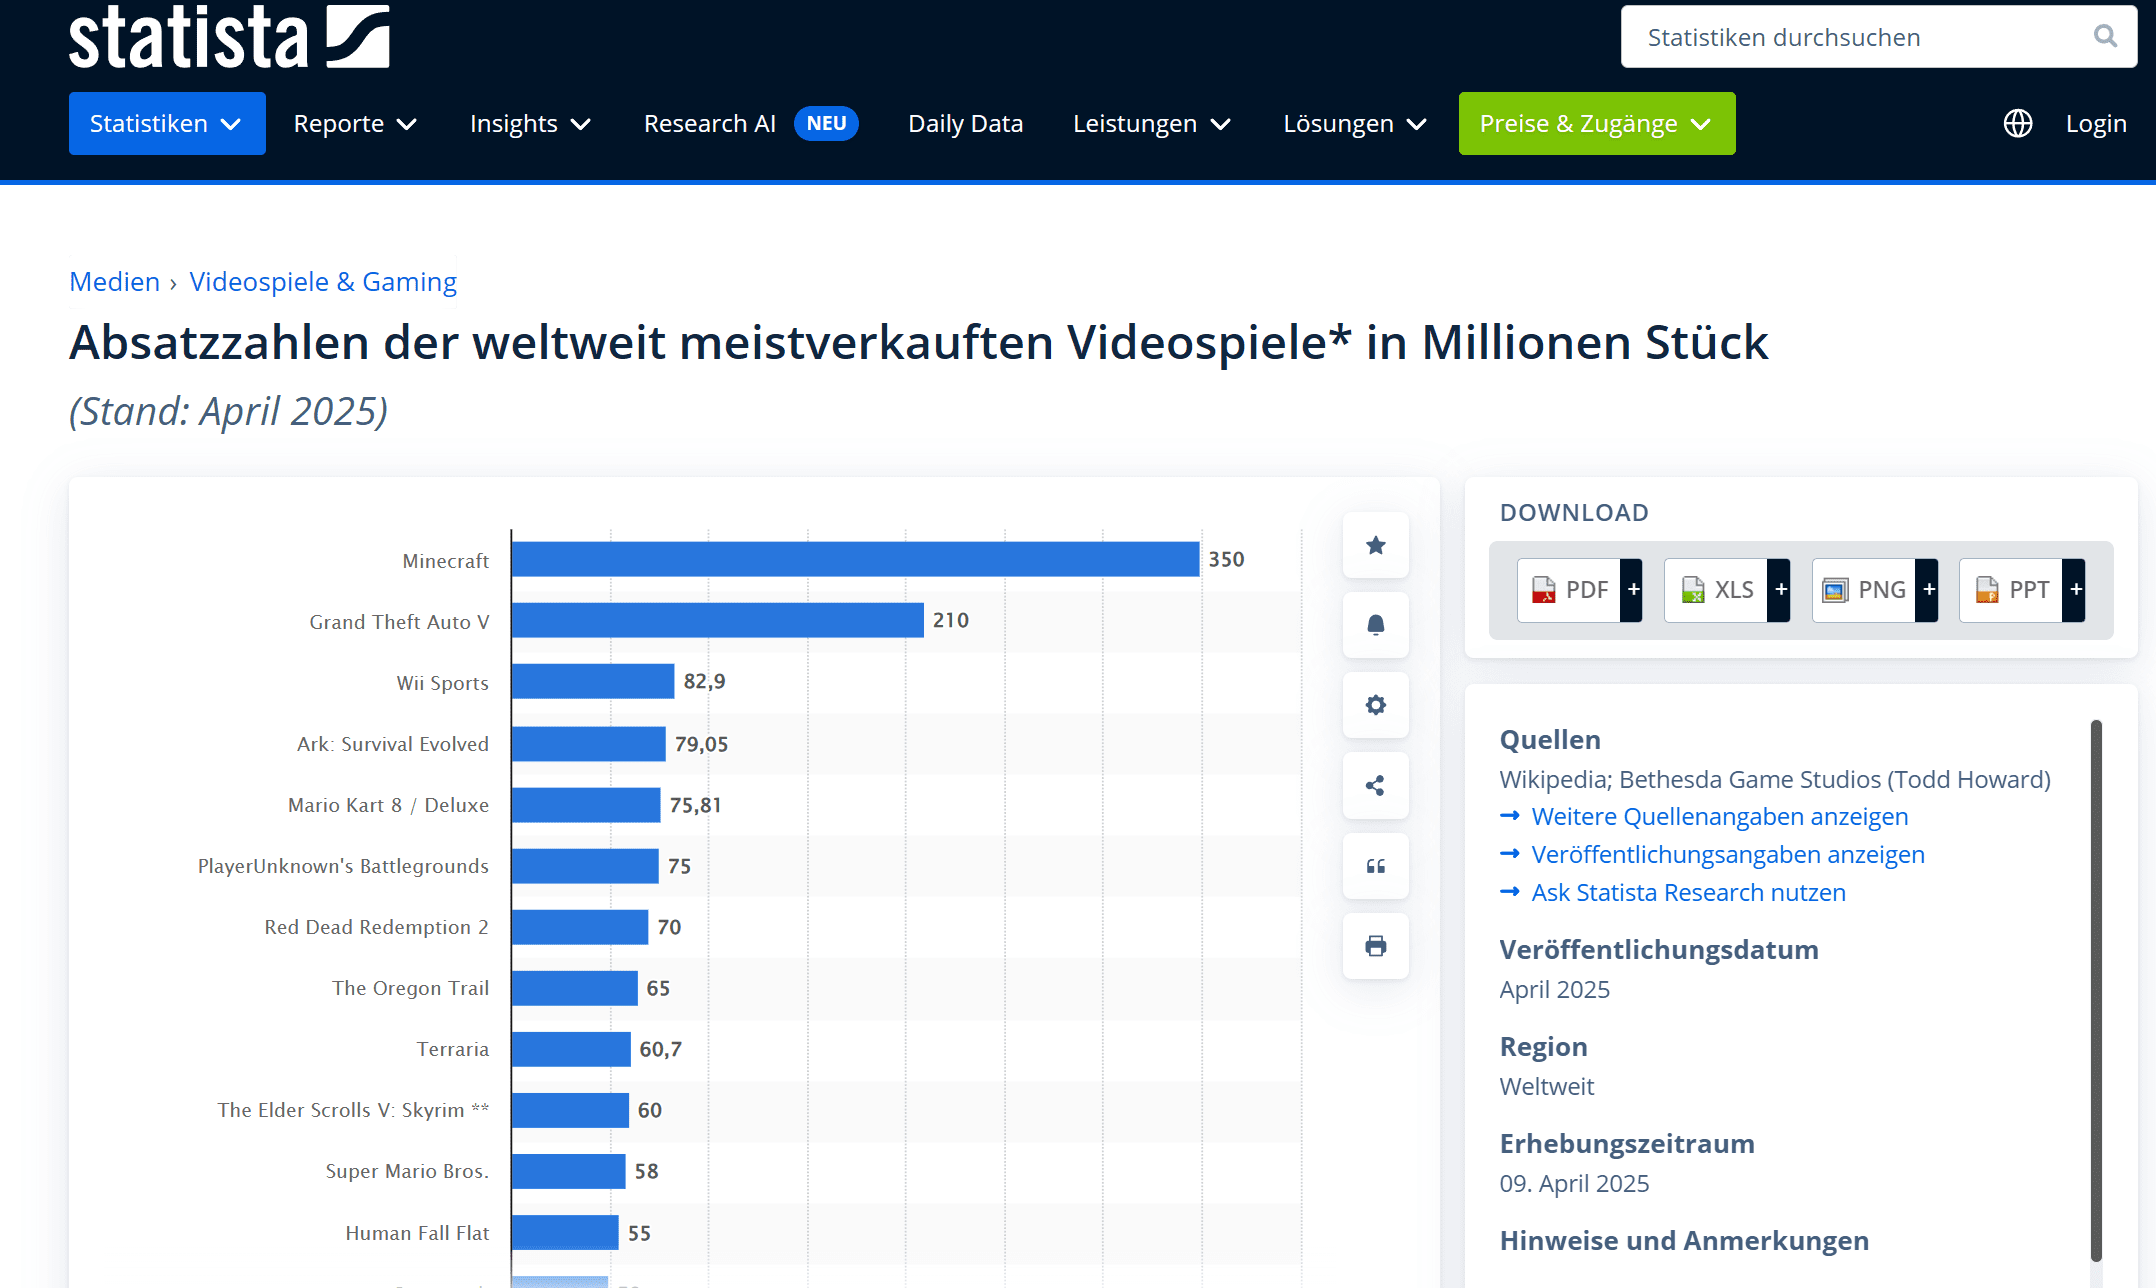Image resolution: width=2156 pixels, height=1288 pixels.
Task: Download the statistic as XLS
Action: [1716, 590]
